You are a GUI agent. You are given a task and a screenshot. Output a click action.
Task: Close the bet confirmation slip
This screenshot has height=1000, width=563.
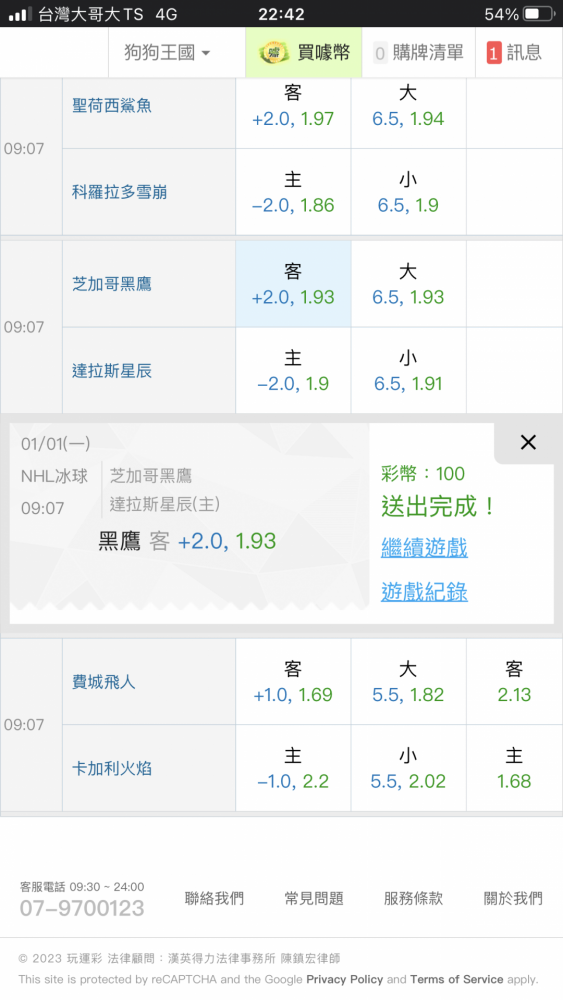click(x=528, y=442)
